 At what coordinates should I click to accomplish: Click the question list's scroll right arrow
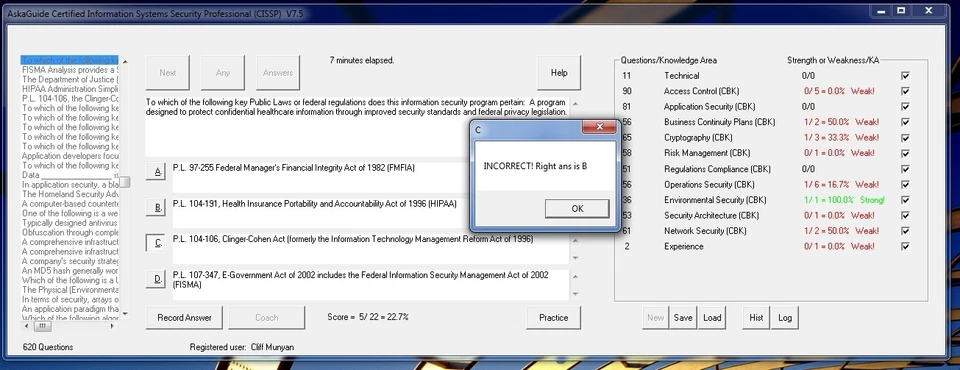pos(112,327)
